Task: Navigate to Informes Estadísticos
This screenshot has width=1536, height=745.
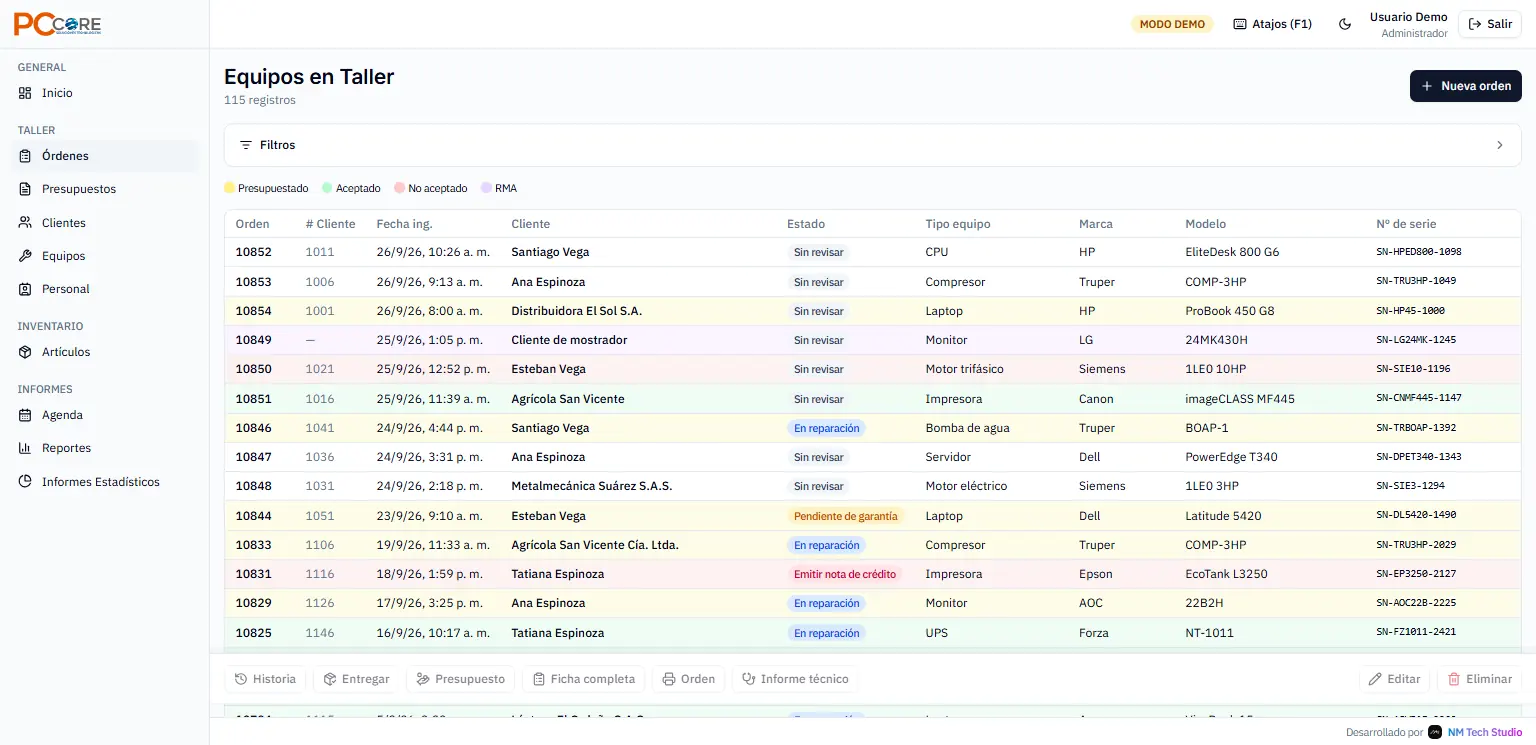Action: 104,482
